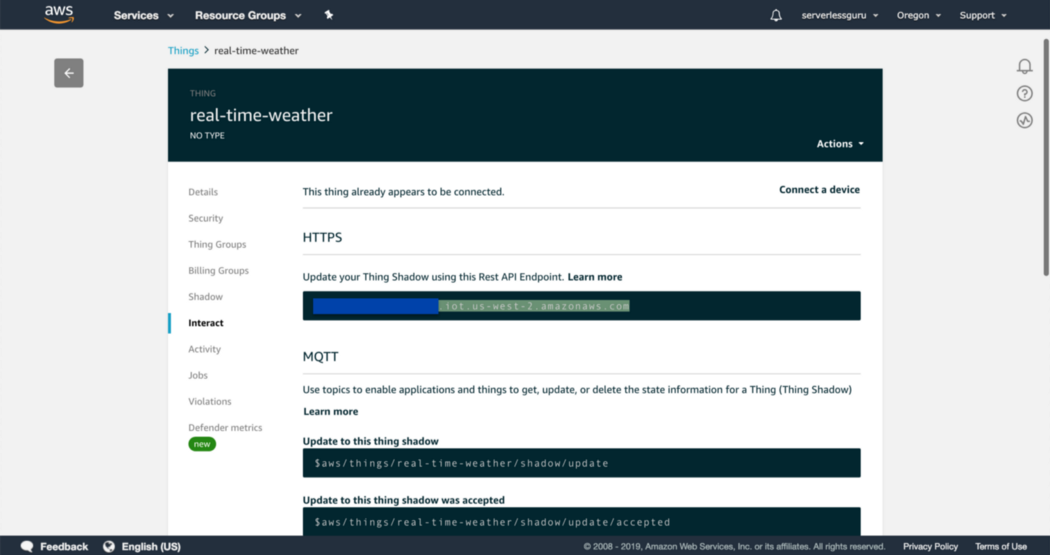Click the shadow/update topic field
This screenshot has height=555, width=1050.
(581, 463)
